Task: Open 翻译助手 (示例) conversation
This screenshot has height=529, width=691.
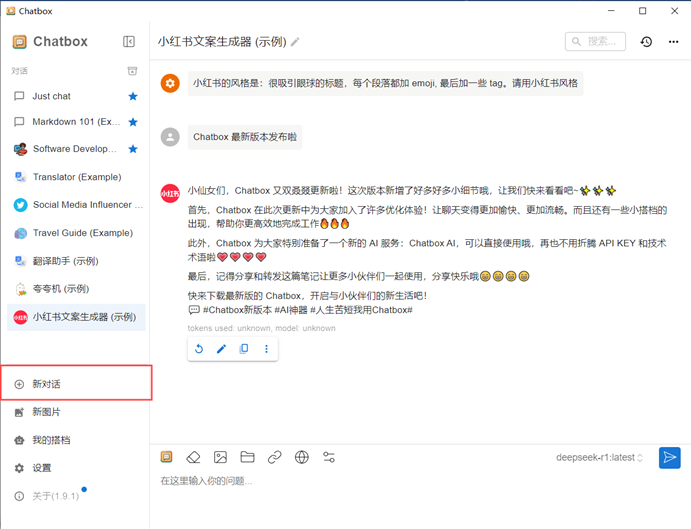Action: coord(77,261)
